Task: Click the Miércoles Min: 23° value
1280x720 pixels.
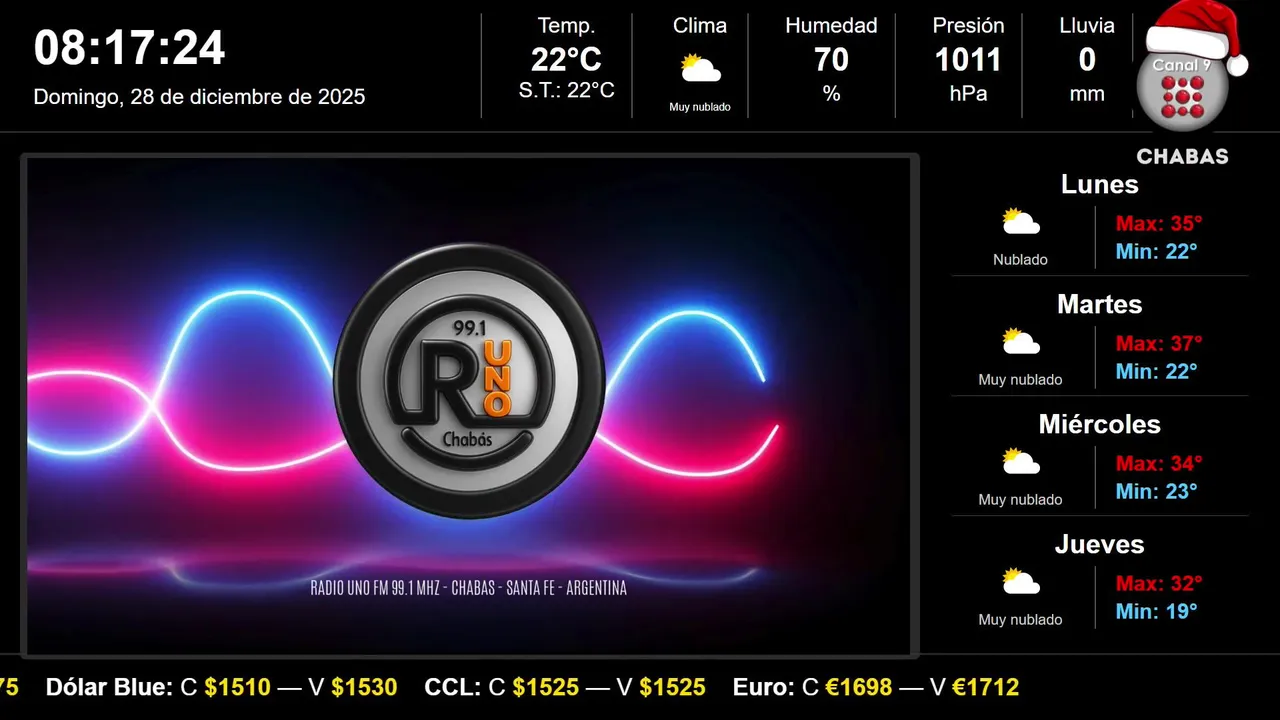Action: 1156,491
